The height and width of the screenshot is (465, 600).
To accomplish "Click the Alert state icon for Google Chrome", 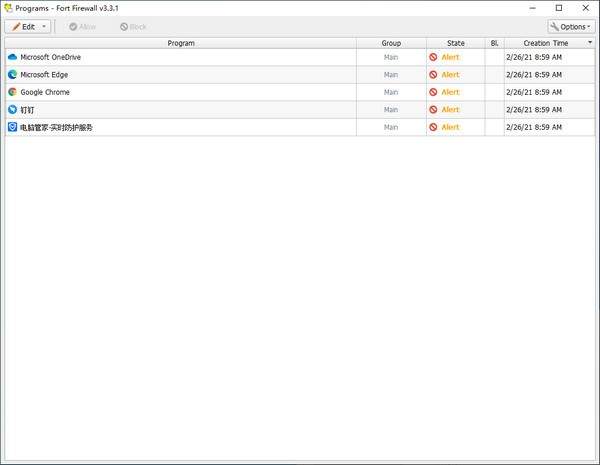I will click(434, 92).
